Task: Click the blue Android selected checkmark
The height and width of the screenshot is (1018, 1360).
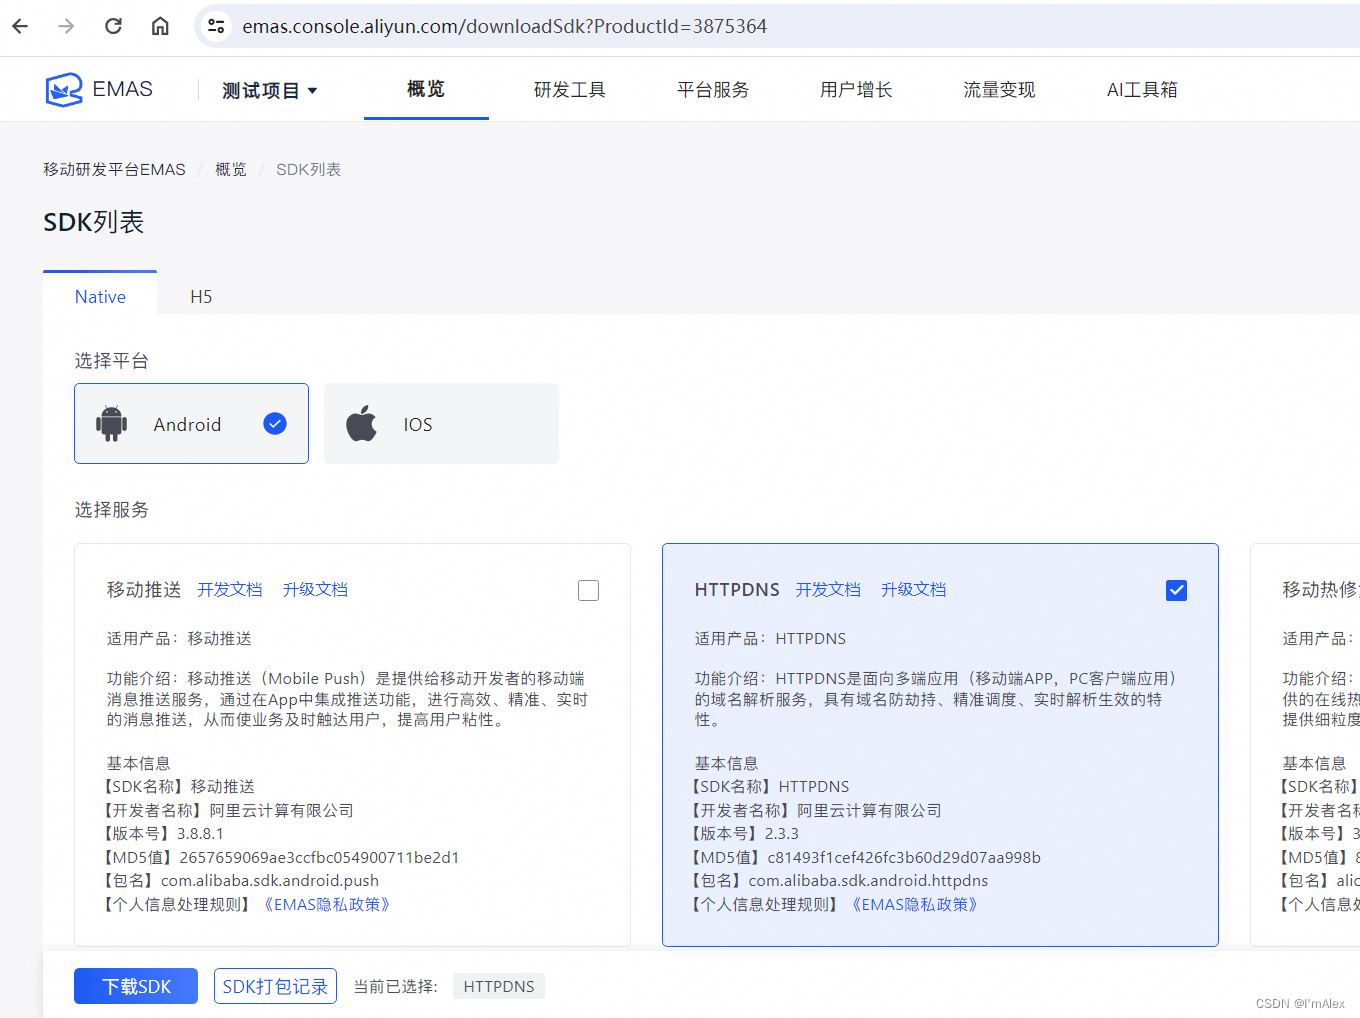Action: [x=275, y=423]
